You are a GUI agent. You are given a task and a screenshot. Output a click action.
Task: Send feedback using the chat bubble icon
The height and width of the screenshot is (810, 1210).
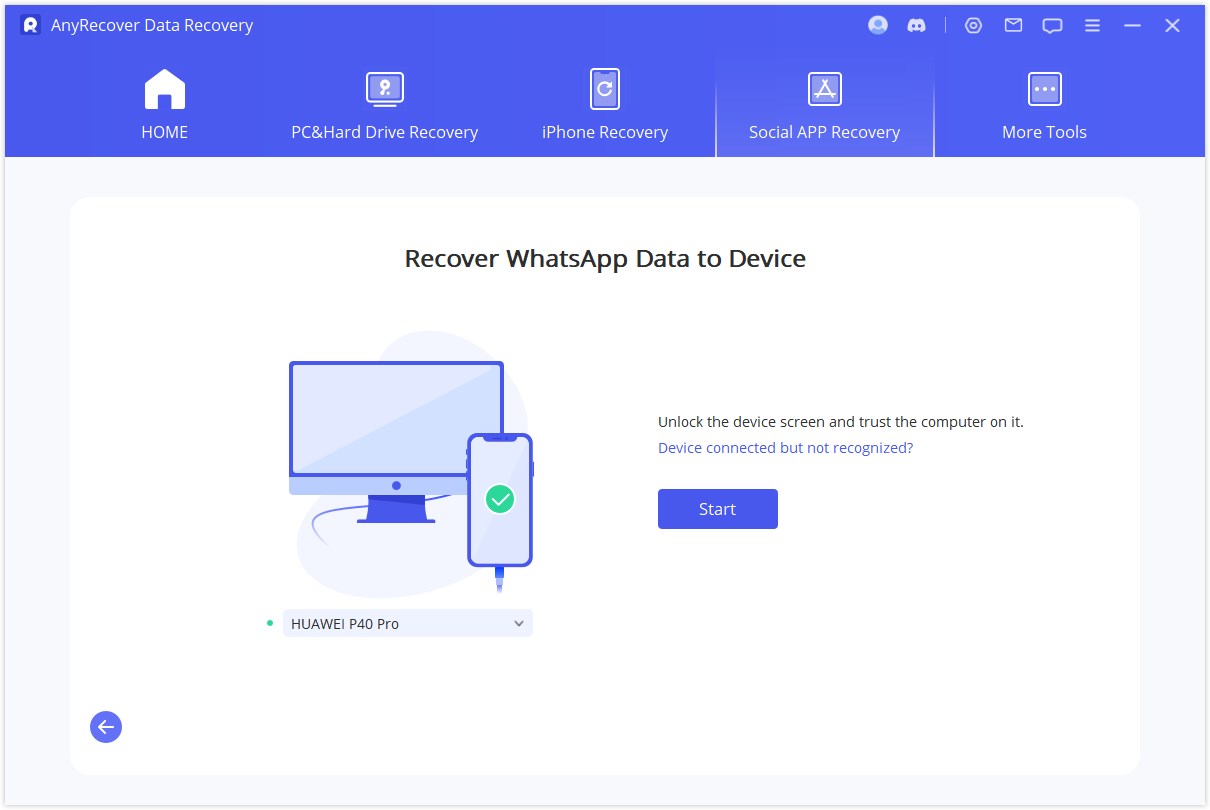click(1052, 25)
